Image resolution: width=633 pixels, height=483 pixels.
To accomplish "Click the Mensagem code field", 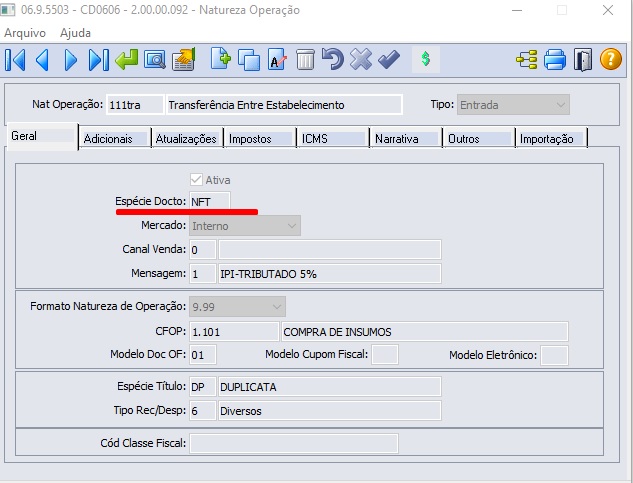I will 203,274.
